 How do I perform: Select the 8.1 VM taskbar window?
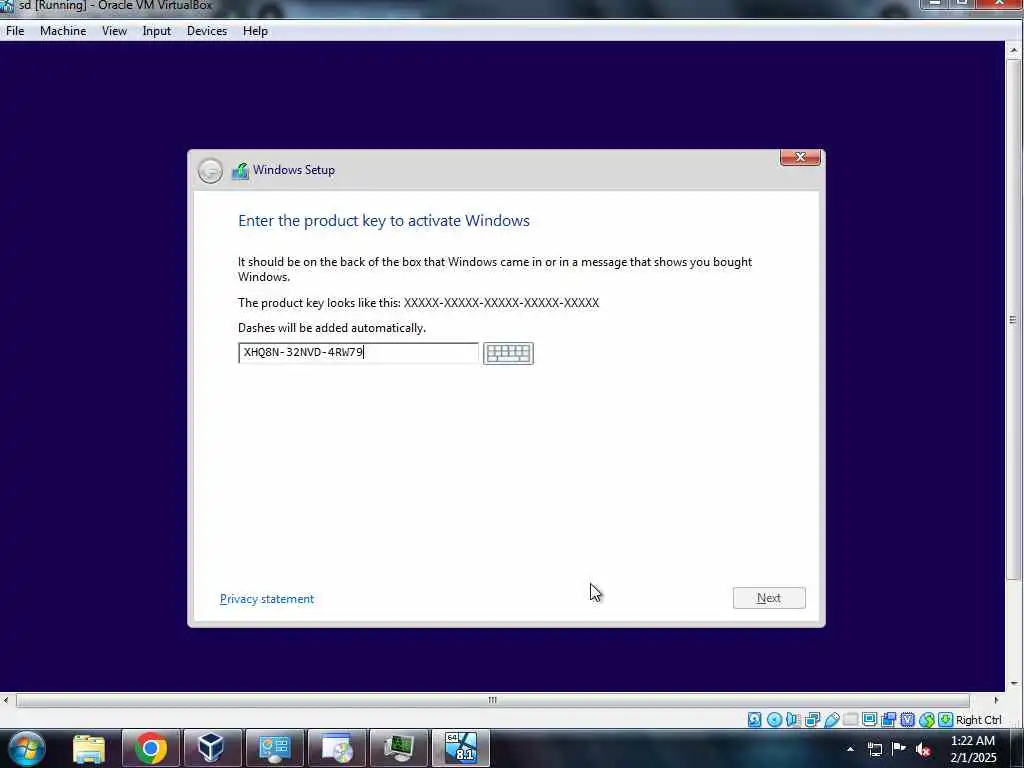(460, 749)
